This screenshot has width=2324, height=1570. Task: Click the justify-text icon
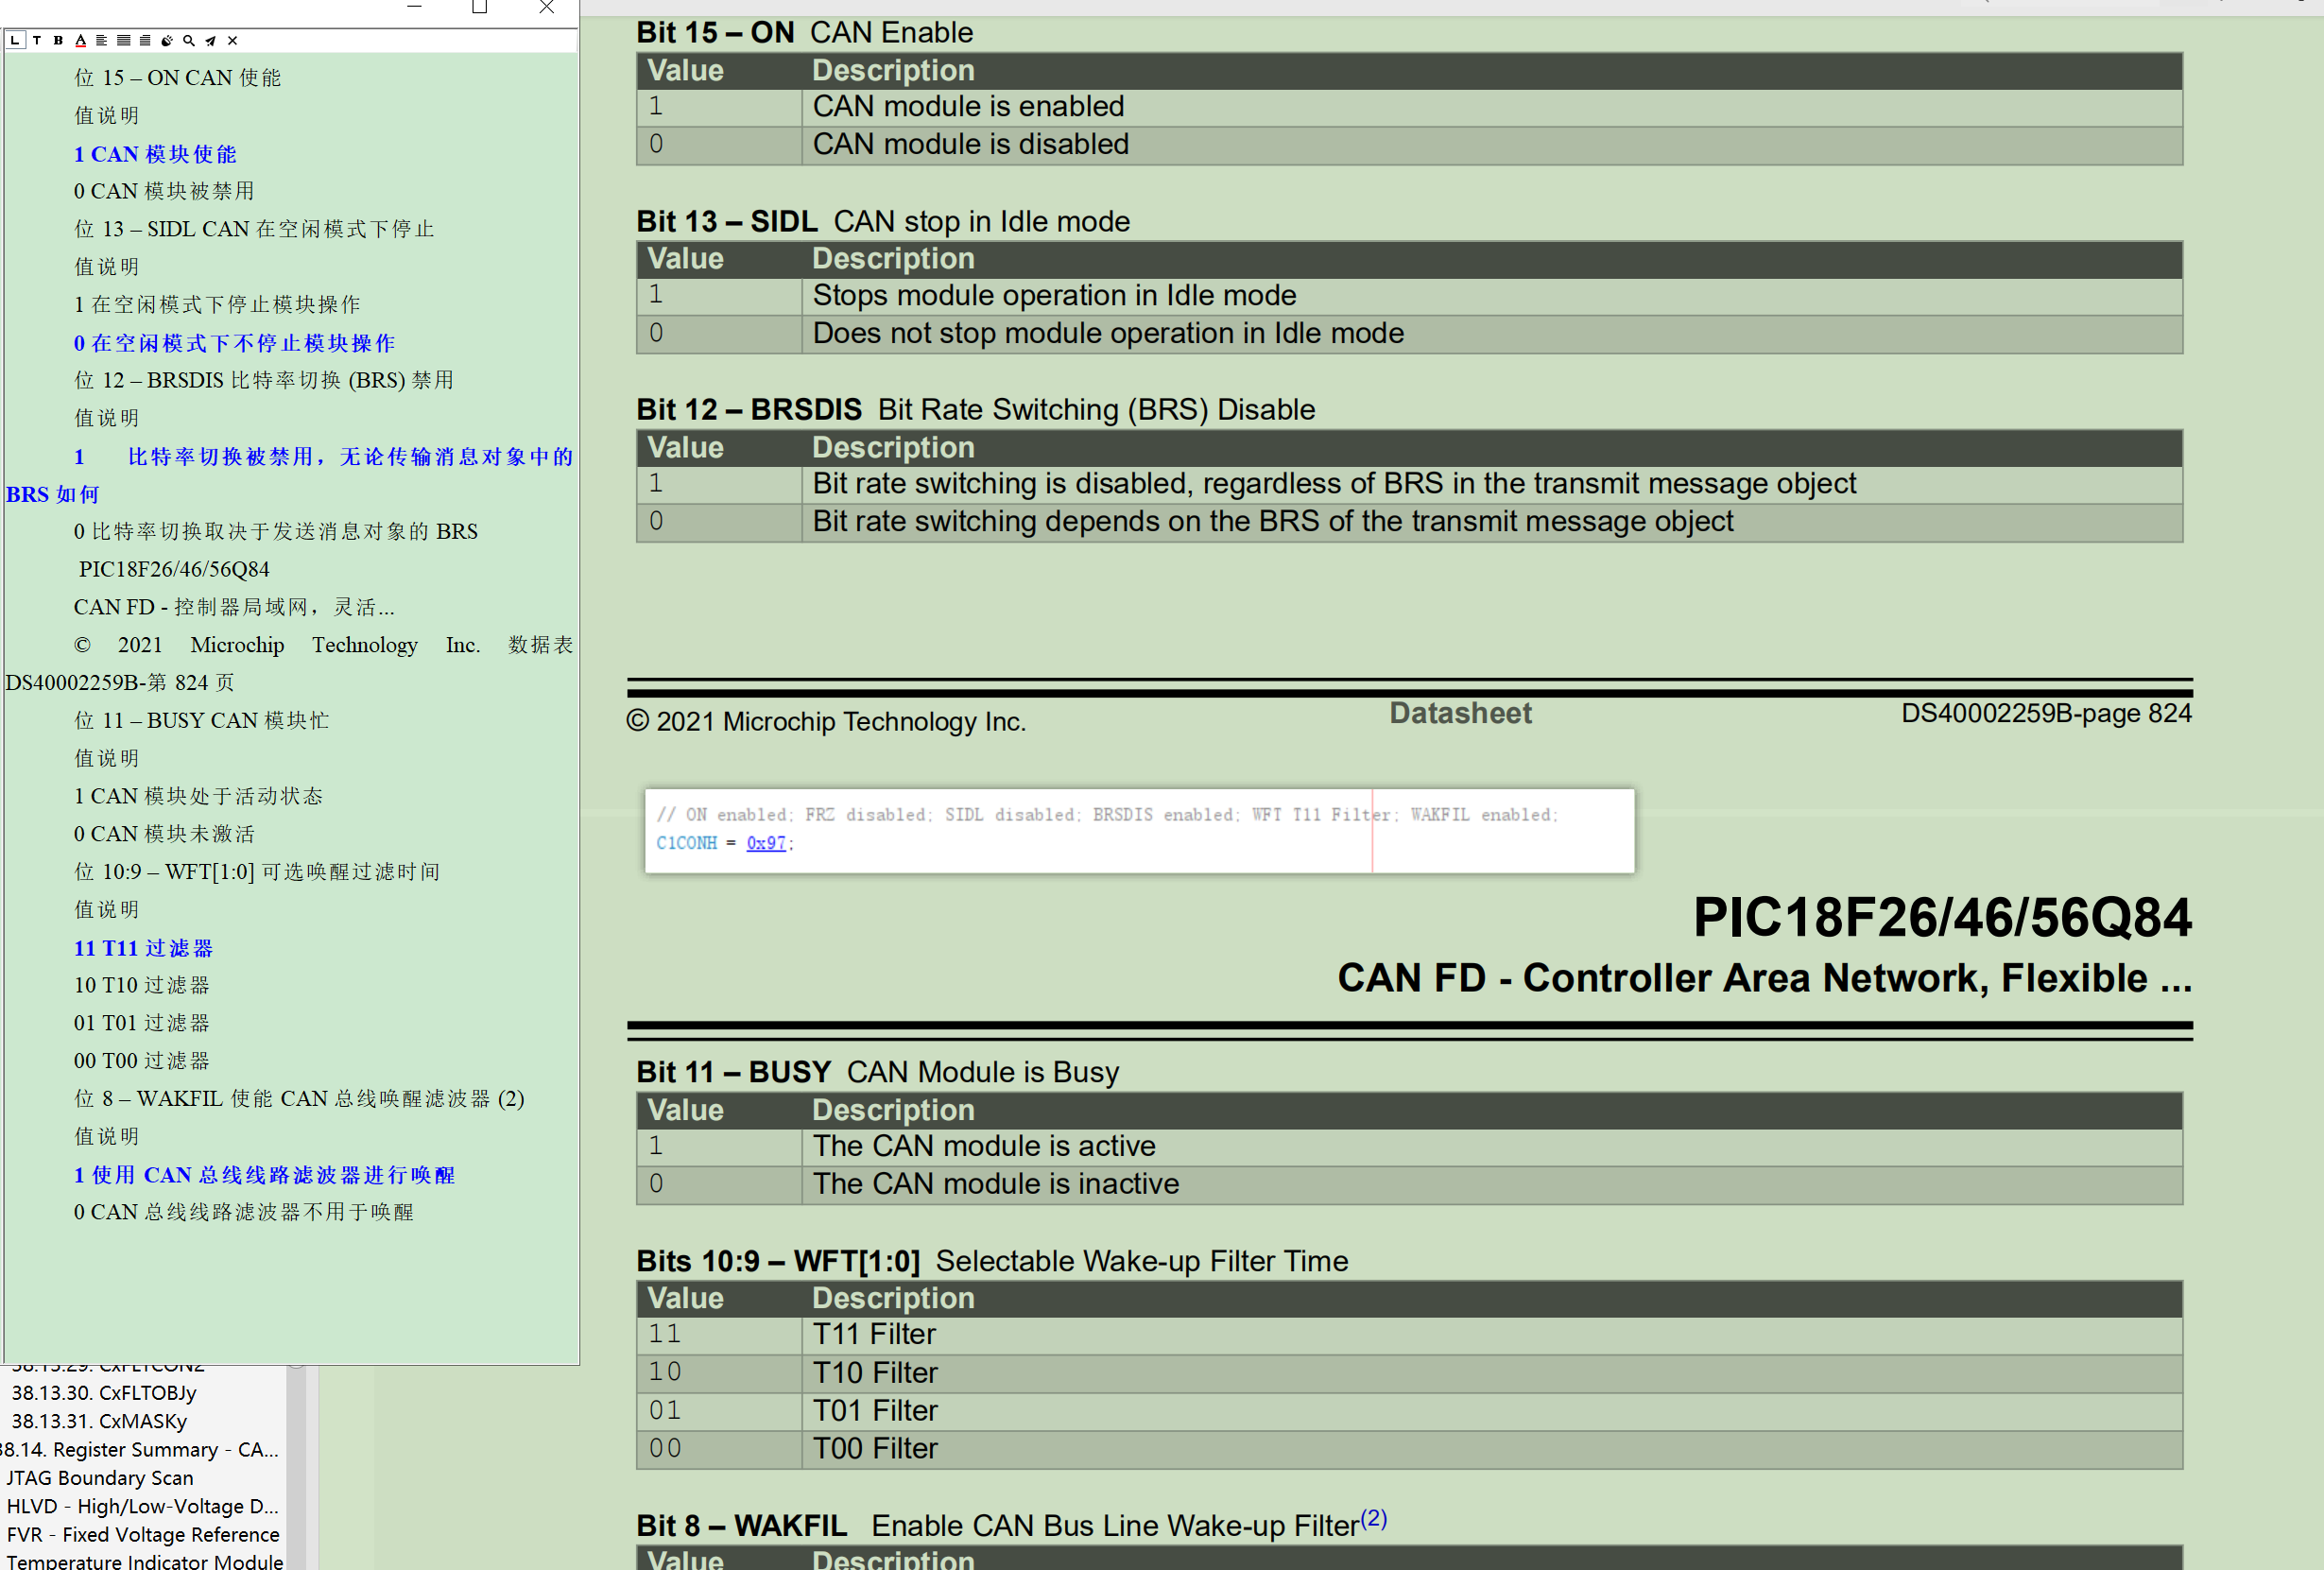tap(122, 40)
